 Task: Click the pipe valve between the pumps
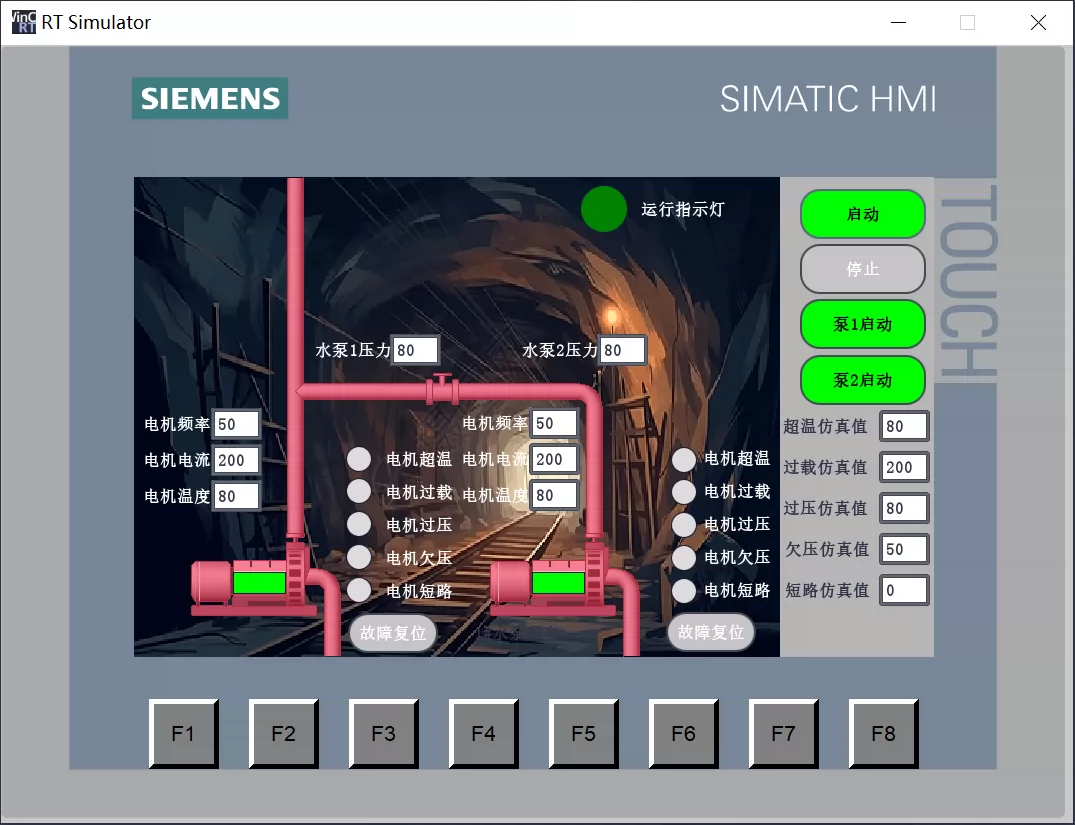(442, 390)
